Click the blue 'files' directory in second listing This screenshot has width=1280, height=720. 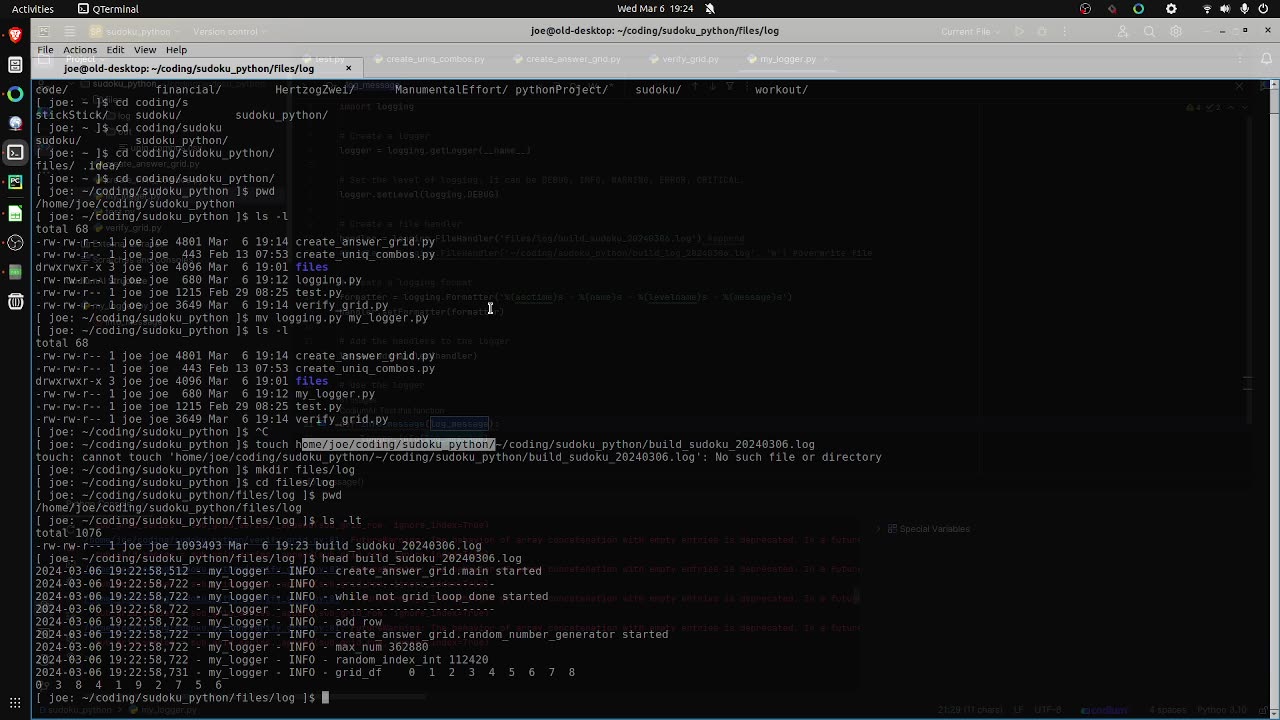coord(311,381)
